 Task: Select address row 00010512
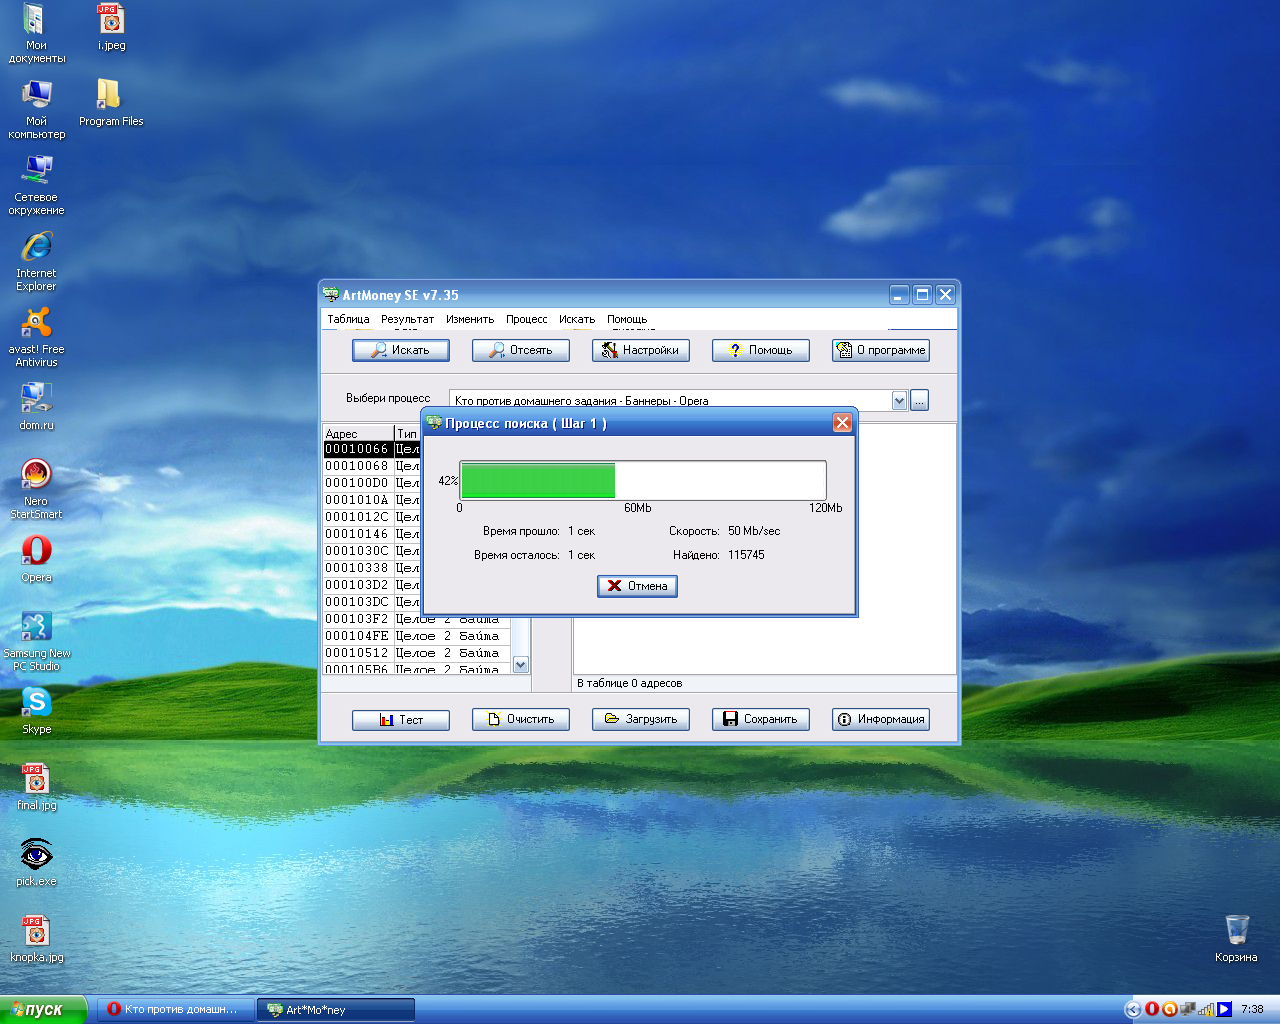[416, 653]
